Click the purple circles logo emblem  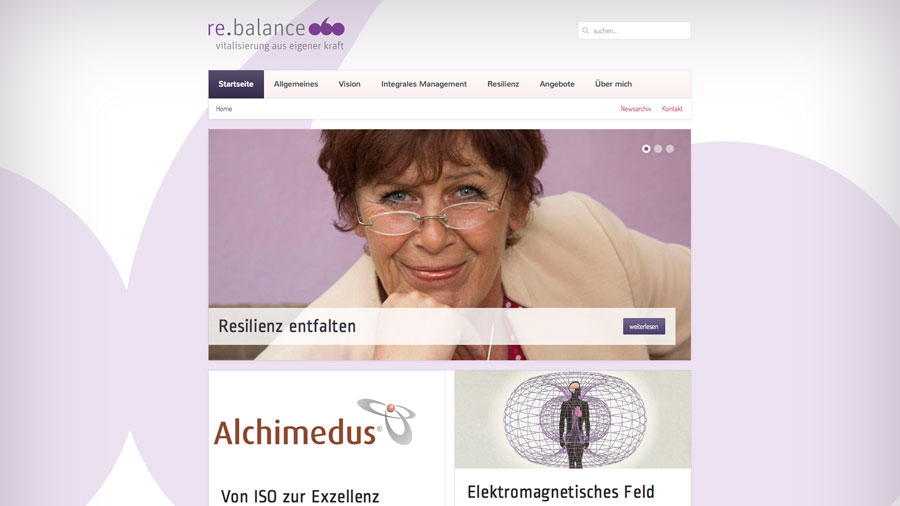point(327,28)
